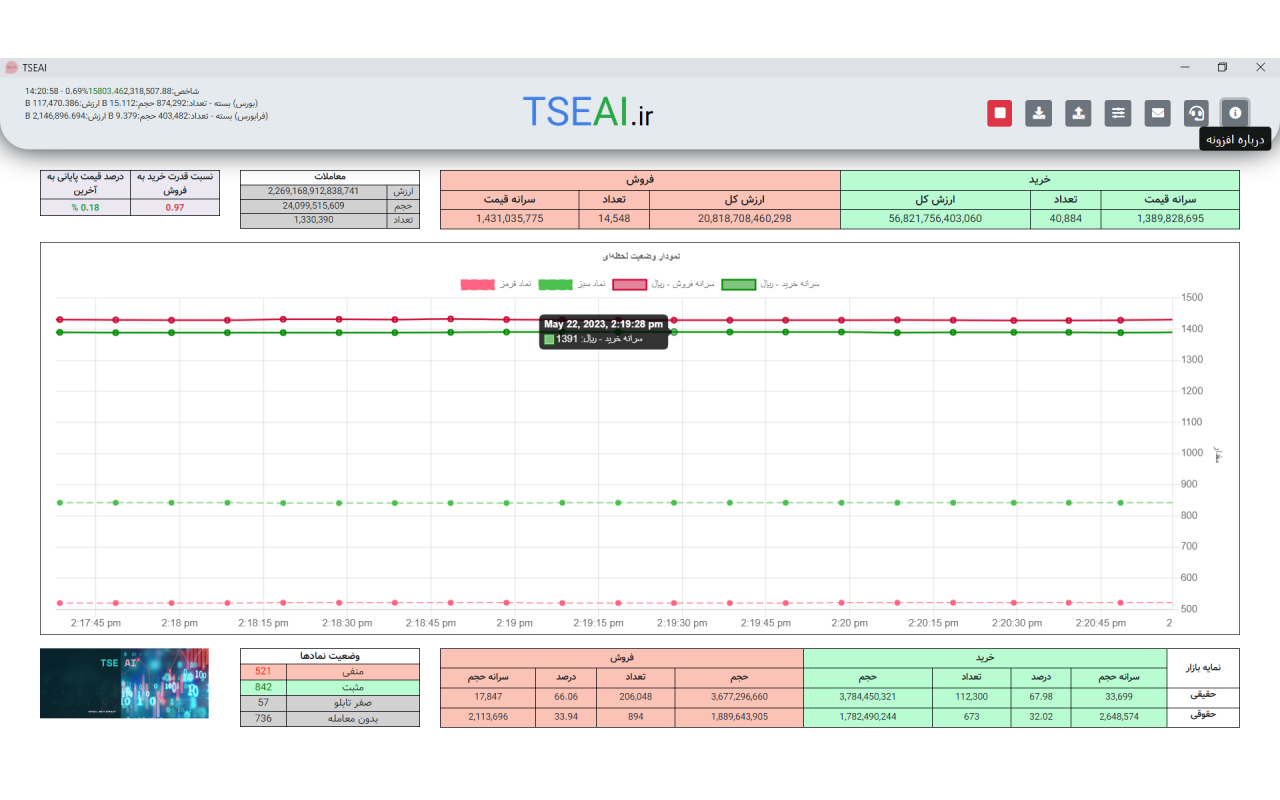Click legal buyers per-capita volume 2,648,574
Screen dimensions: 1280x800
click(x=1118, y=717)
